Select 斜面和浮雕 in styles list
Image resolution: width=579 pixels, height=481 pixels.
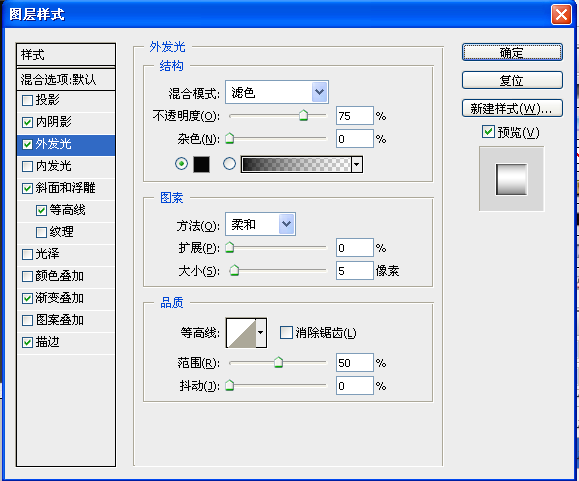[66, 188]
